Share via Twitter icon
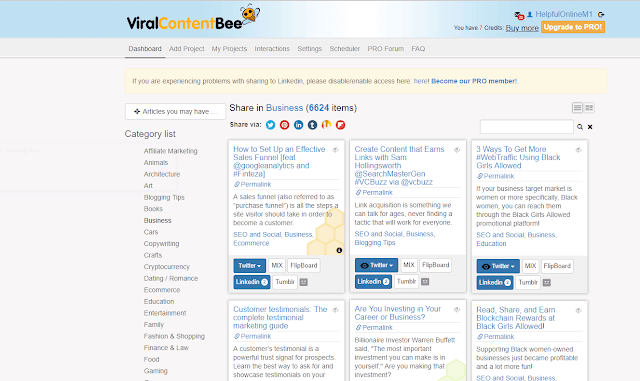This screenshot has height=381, width=640. tap(270, 125)
